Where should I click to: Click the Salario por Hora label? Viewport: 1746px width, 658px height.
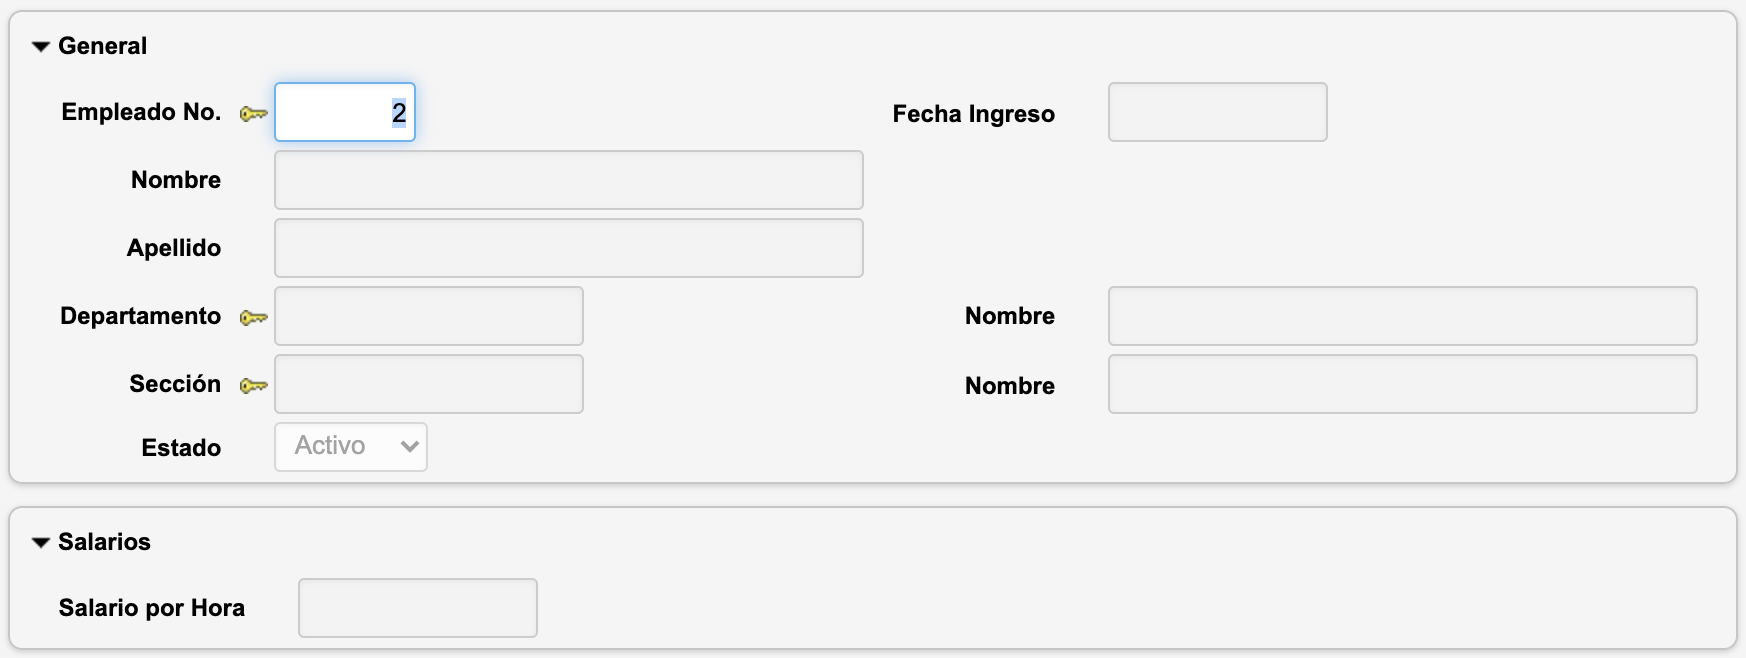coord(152,608)
